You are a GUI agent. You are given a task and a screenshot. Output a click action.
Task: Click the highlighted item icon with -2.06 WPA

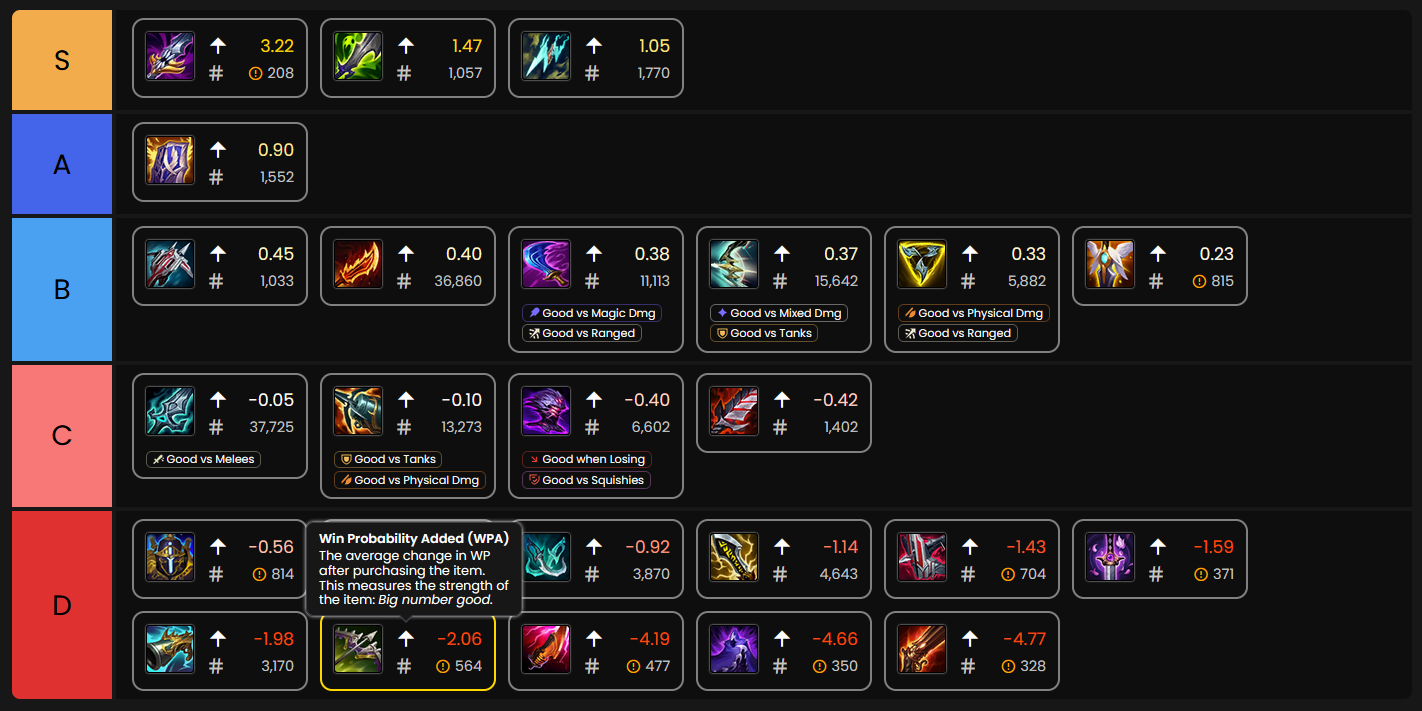pyautogui.click(x=358, y=650)
